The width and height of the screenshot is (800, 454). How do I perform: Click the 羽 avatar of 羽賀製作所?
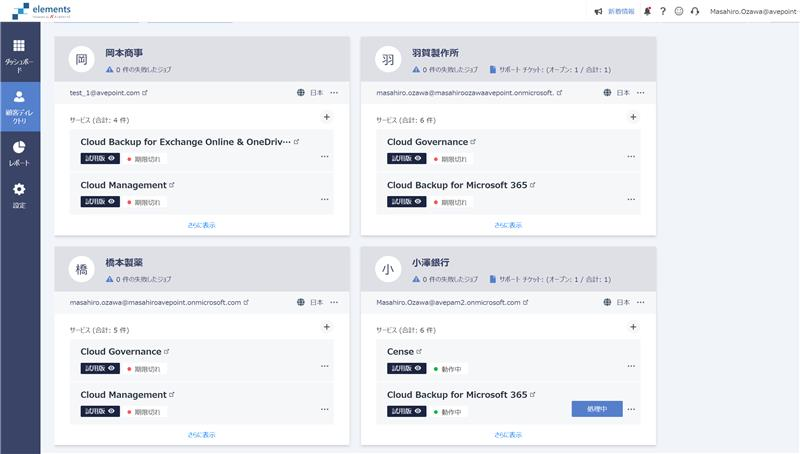tap(388, 60)
